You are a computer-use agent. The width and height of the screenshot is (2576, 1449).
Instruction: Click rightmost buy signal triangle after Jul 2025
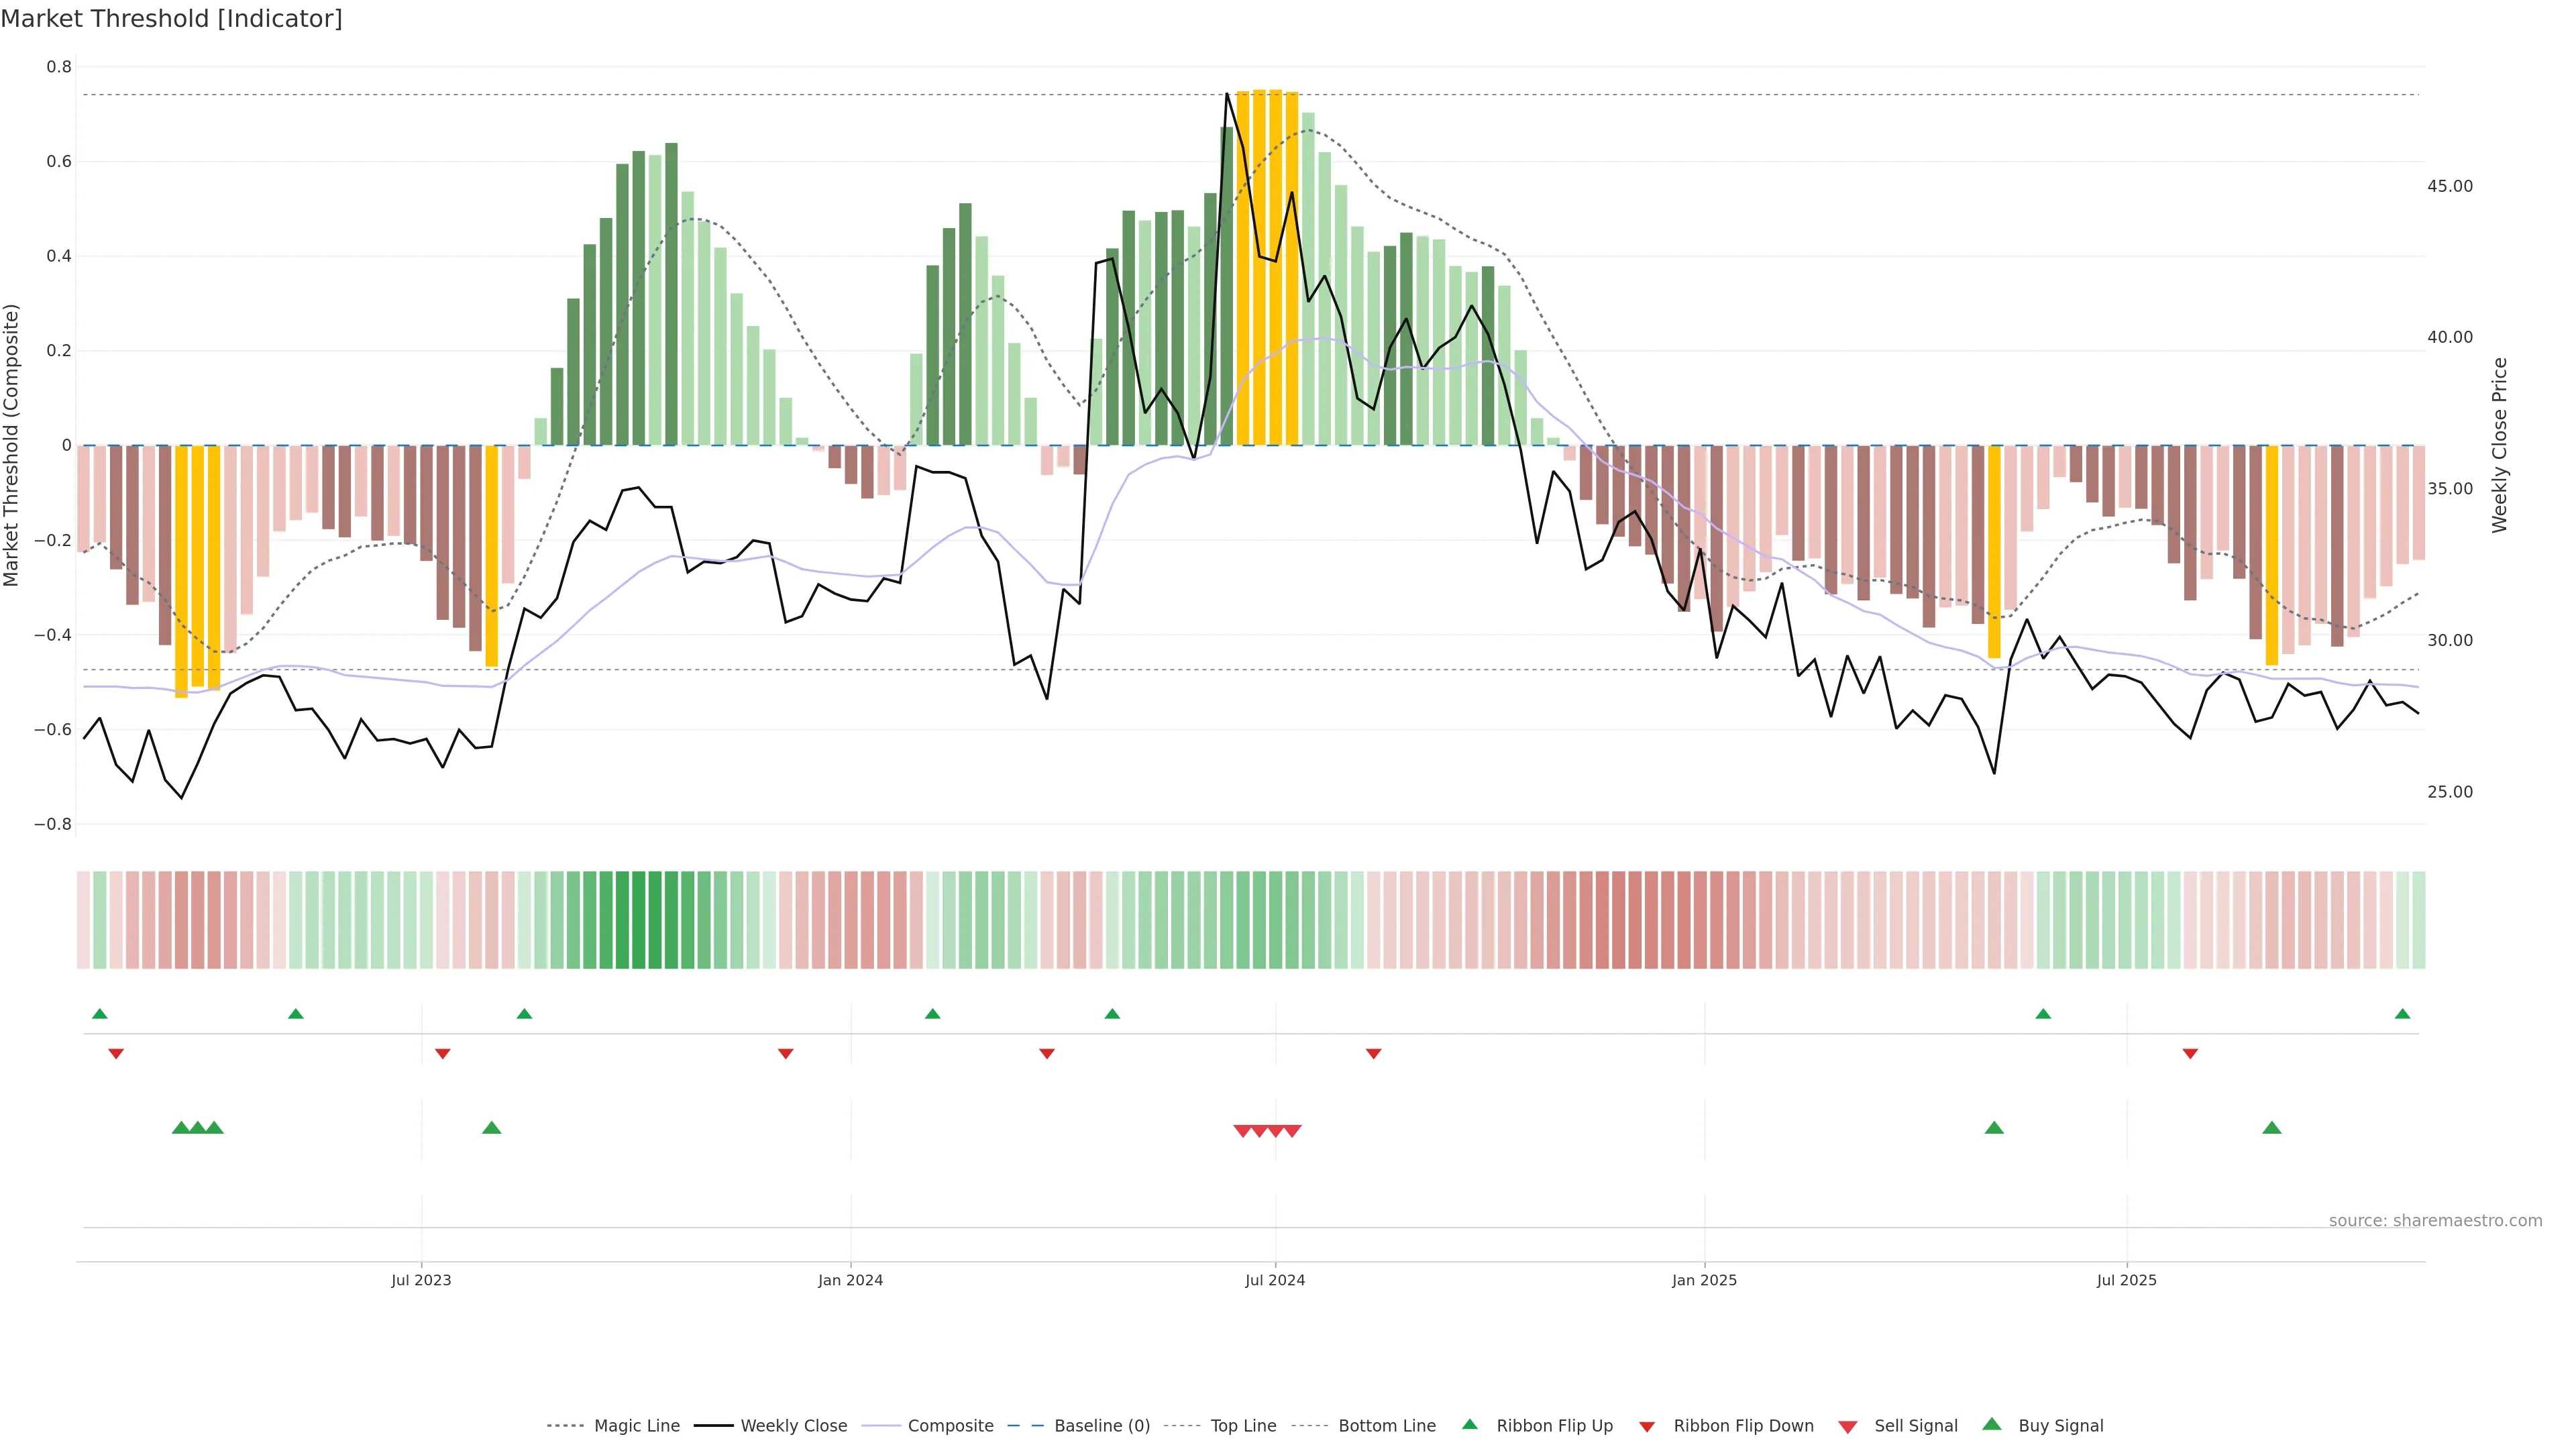pos(2271,1128)
